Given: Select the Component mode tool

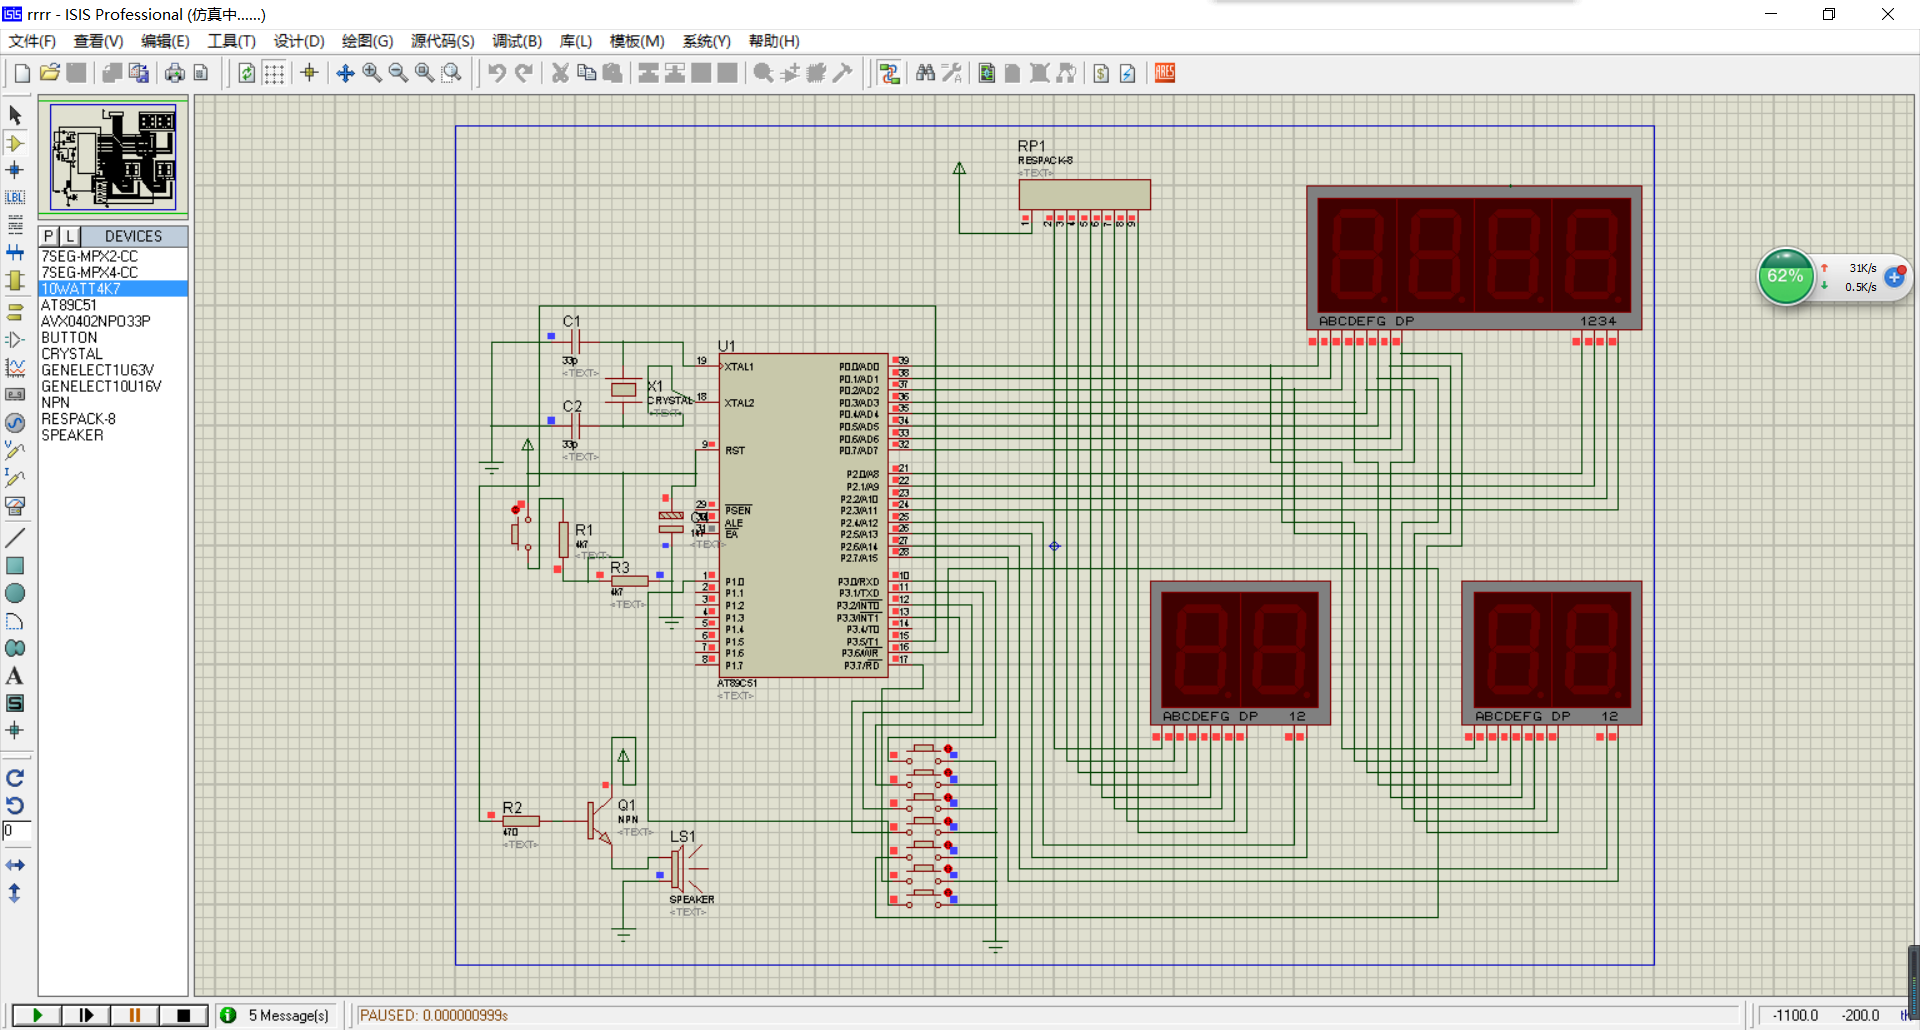Looking at the screenshot, I should click(x=15, y=143).
